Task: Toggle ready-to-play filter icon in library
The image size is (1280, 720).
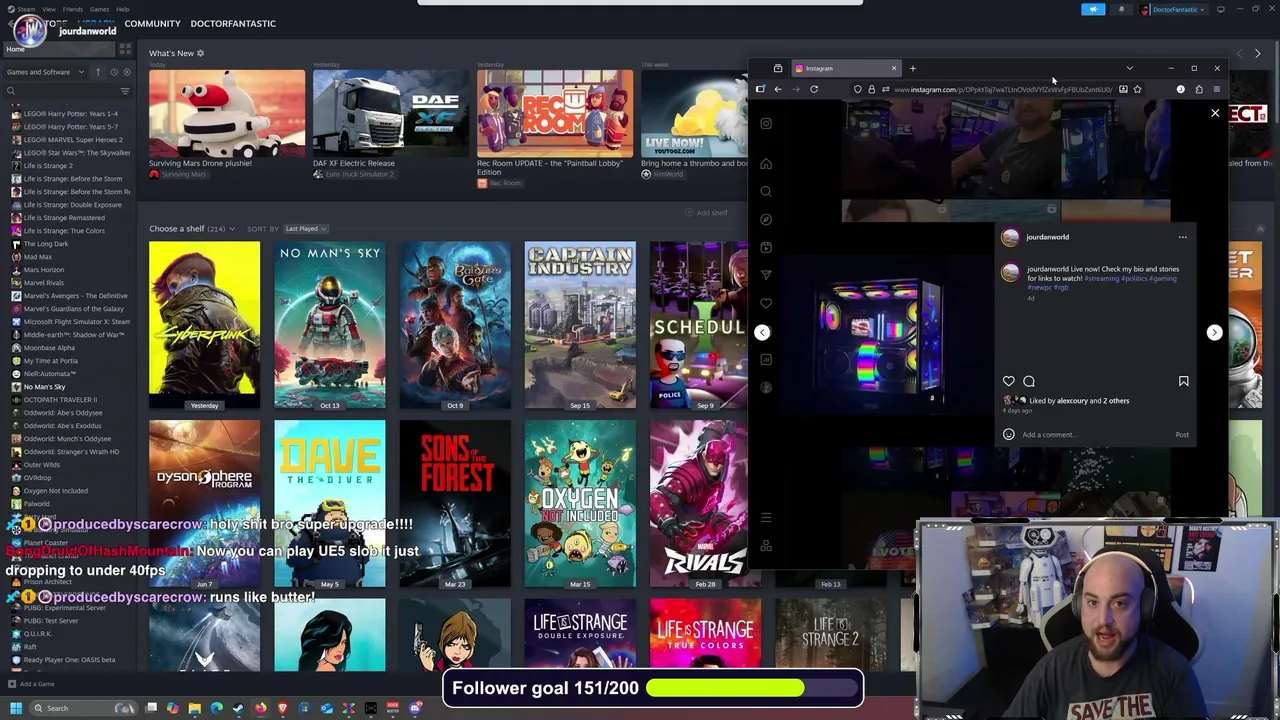Action: point(126,72)
